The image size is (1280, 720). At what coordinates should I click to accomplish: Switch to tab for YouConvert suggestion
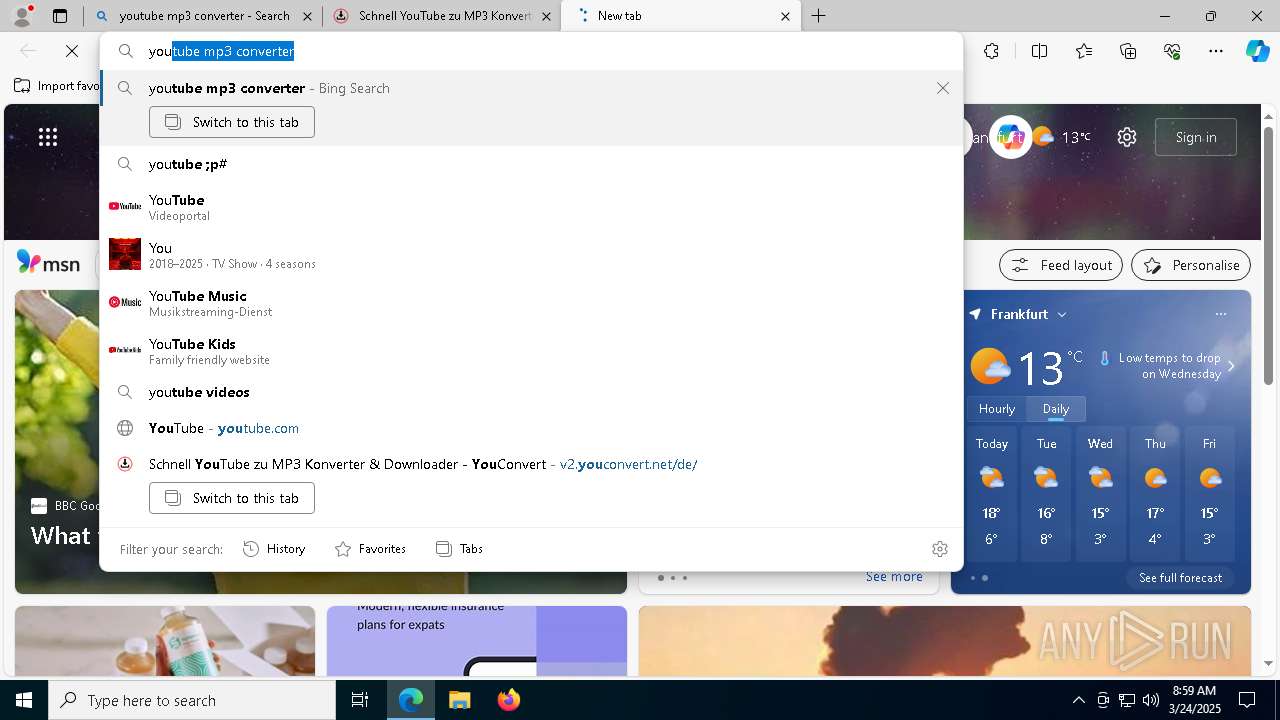[232, 498]
